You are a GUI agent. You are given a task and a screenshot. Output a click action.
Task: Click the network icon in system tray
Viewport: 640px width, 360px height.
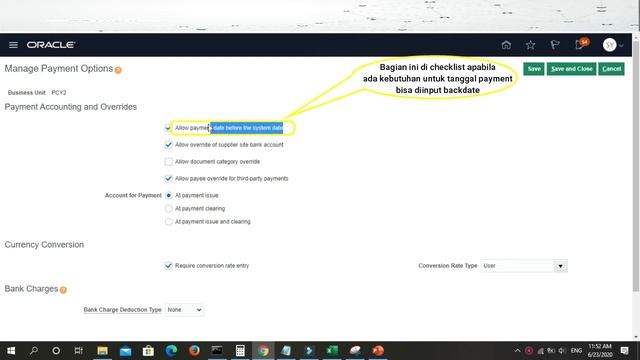tap(540, 351)
